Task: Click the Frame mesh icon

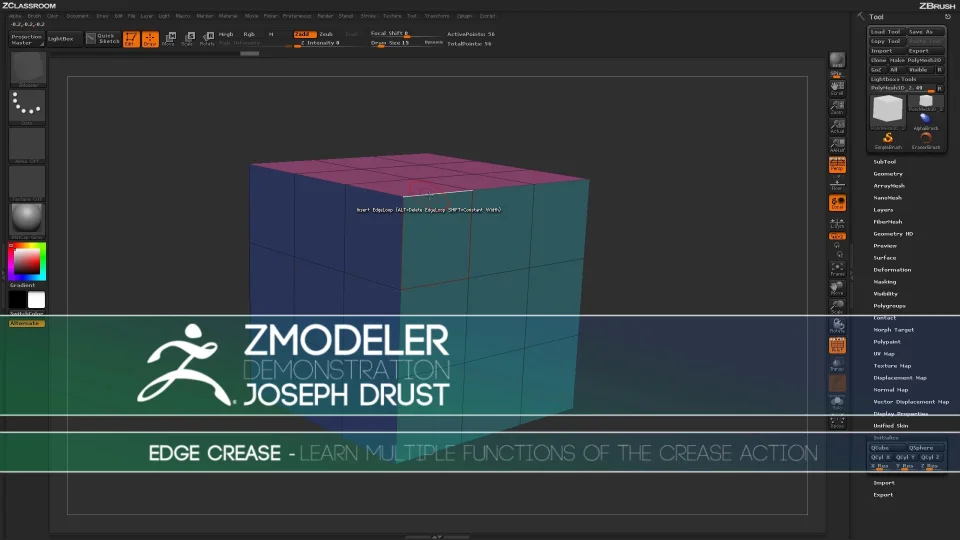Action: (837, 269)
